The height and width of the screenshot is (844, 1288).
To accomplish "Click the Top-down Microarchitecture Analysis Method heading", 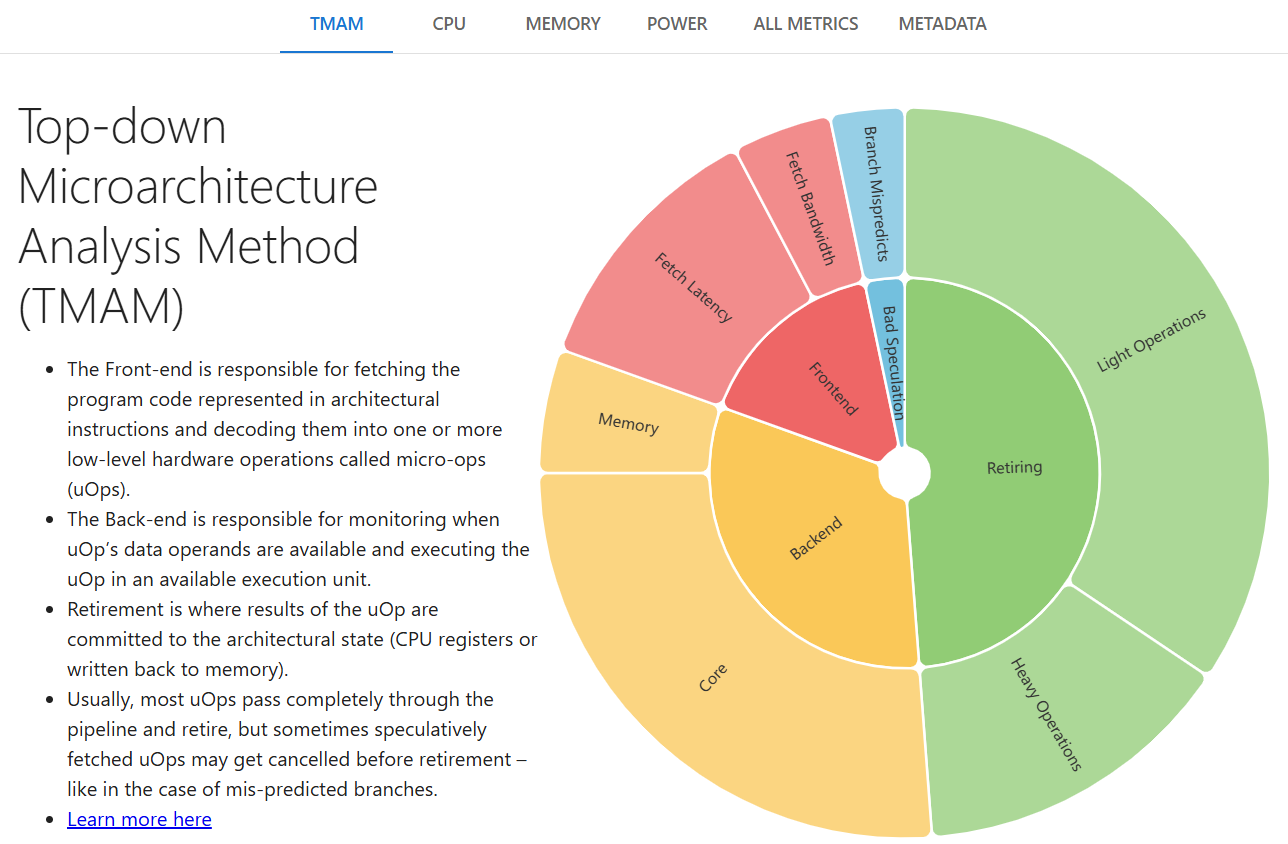I will coord(198,216).
